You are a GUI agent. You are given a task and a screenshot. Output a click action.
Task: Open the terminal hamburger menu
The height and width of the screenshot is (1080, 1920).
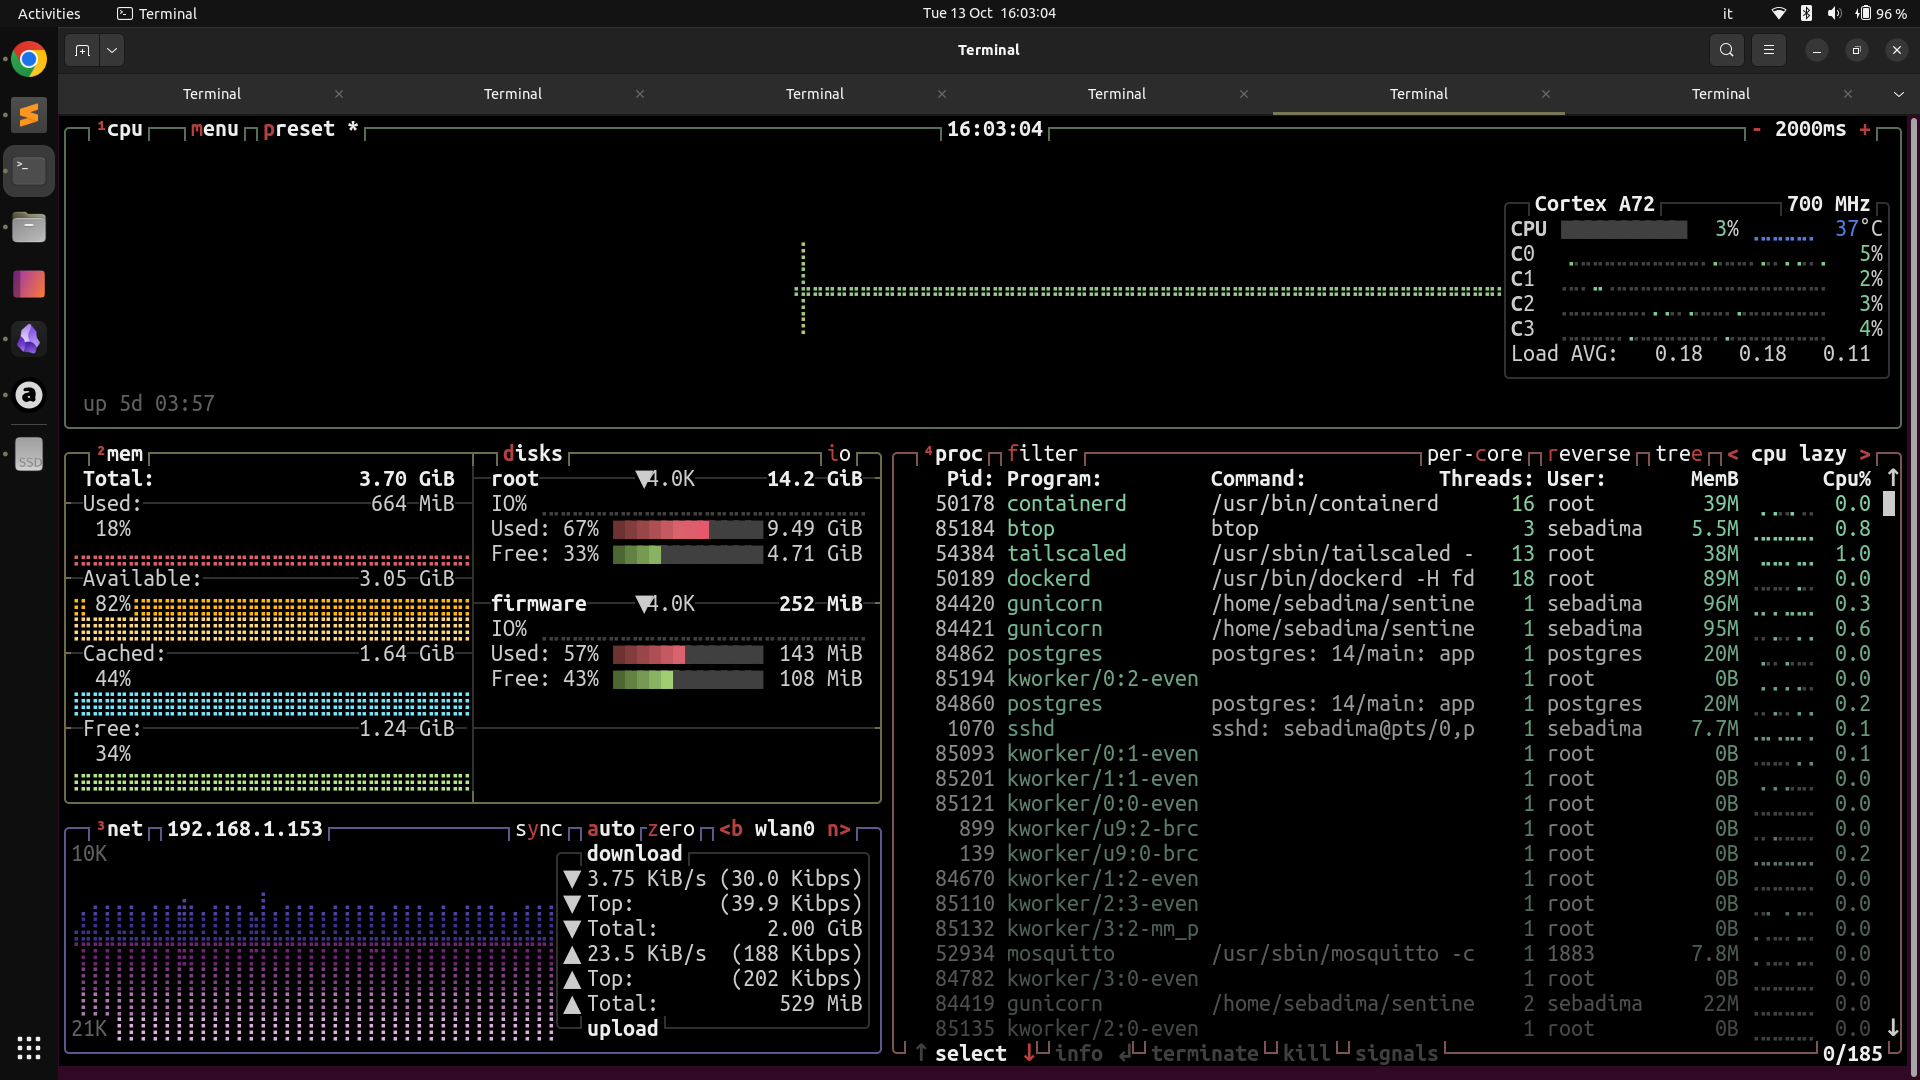click(x=1768, y=50)
